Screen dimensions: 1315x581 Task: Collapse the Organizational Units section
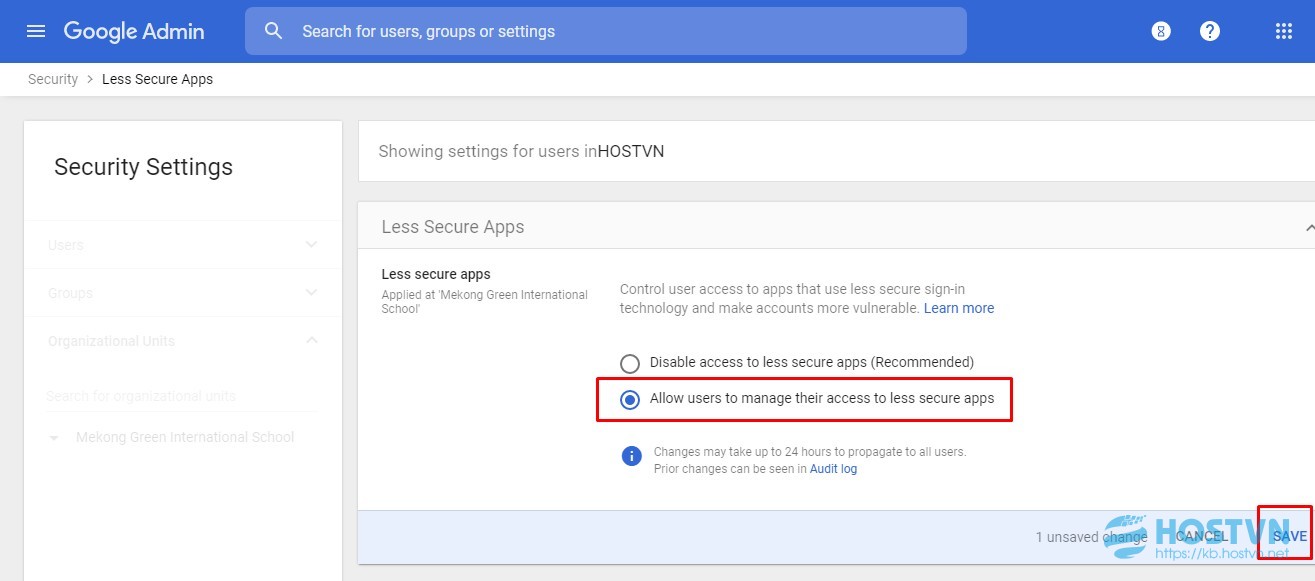312,341
